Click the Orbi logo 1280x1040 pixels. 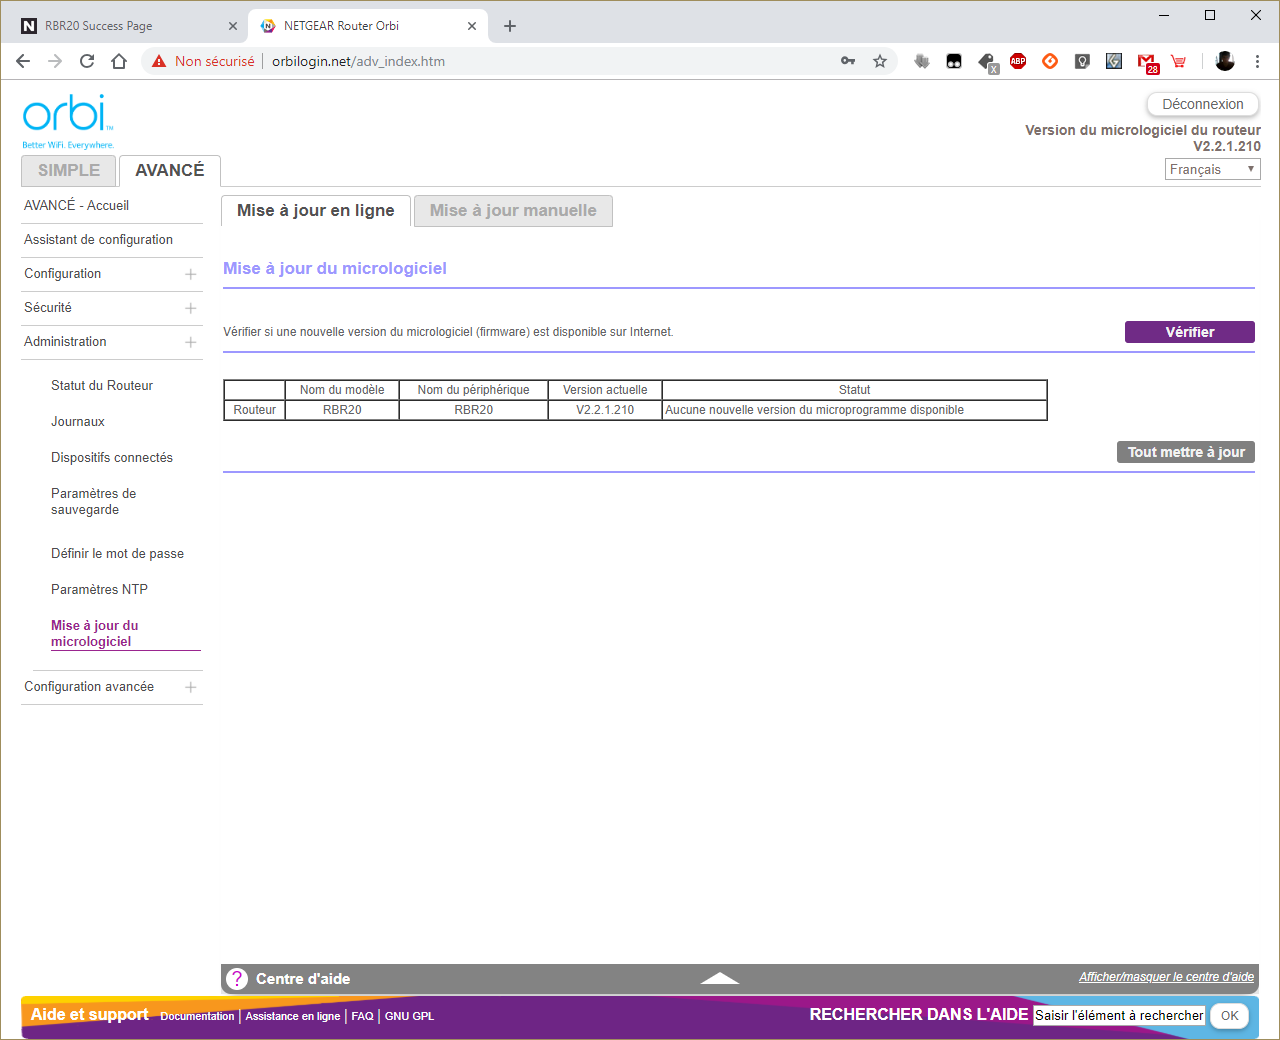click(x=68, y=120)
